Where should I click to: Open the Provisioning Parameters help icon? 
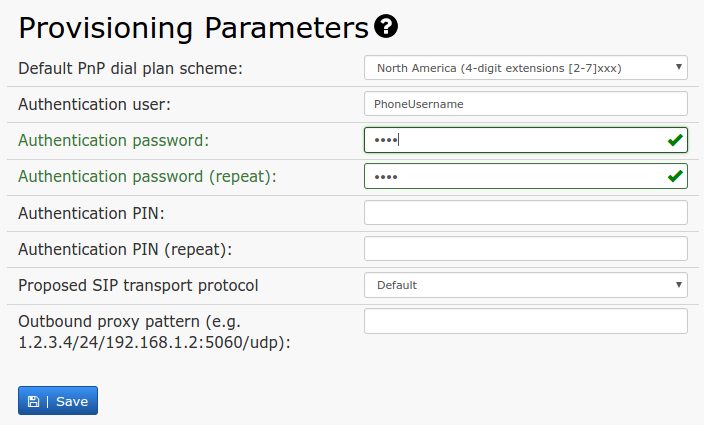(386, 26)
